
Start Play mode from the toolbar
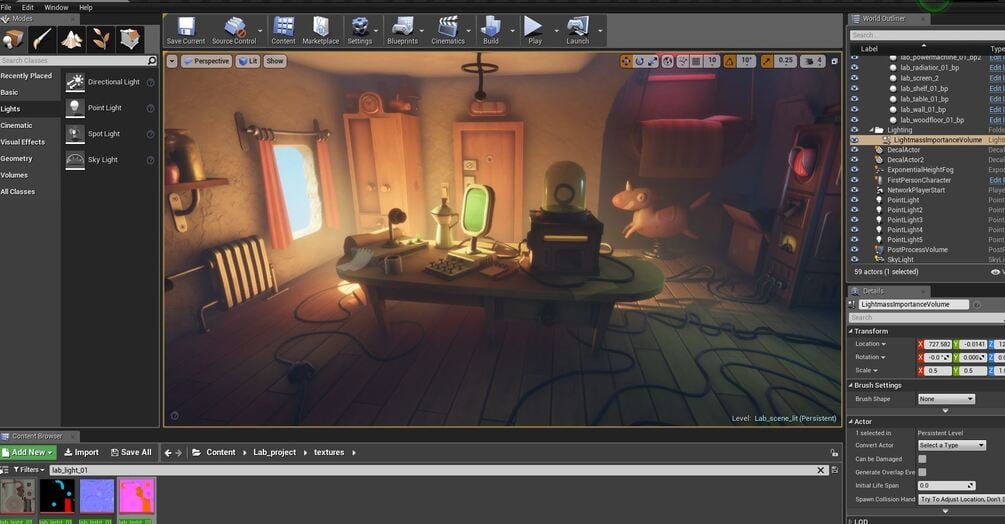point(535,31)
